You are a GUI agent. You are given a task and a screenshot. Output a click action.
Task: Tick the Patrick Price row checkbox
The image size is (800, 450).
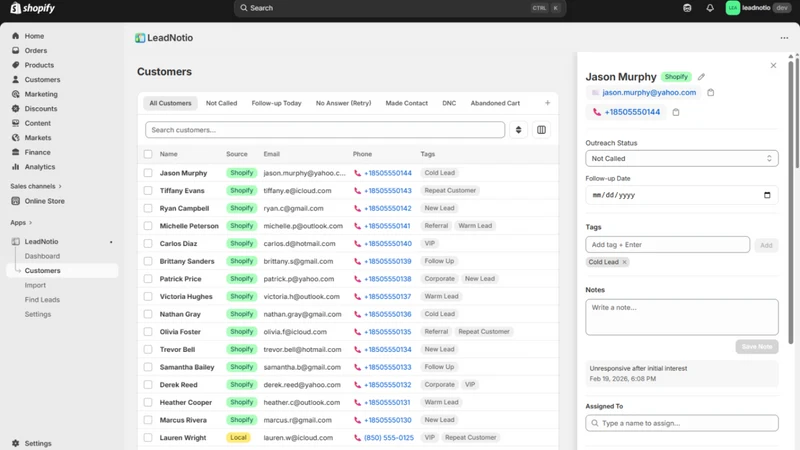(x=148, y=279)
